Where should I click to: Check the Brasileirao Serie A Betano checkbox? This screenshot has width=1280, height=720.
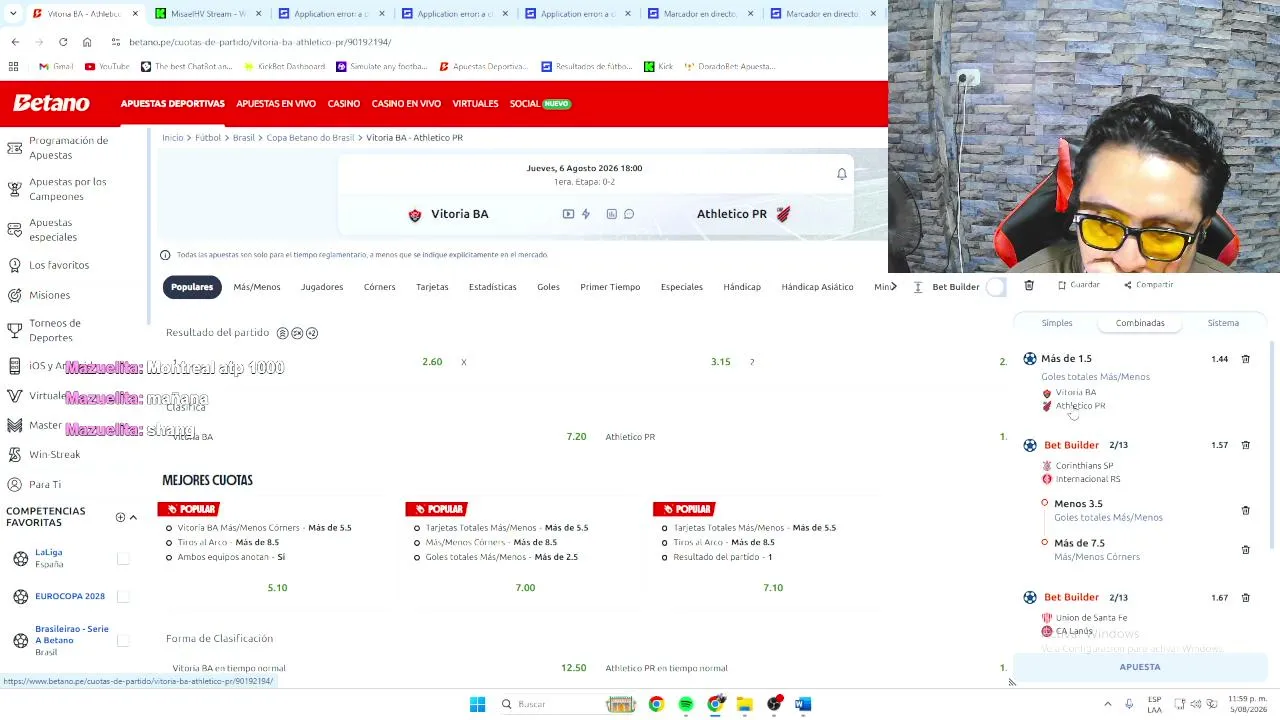[x=123, y=640]
